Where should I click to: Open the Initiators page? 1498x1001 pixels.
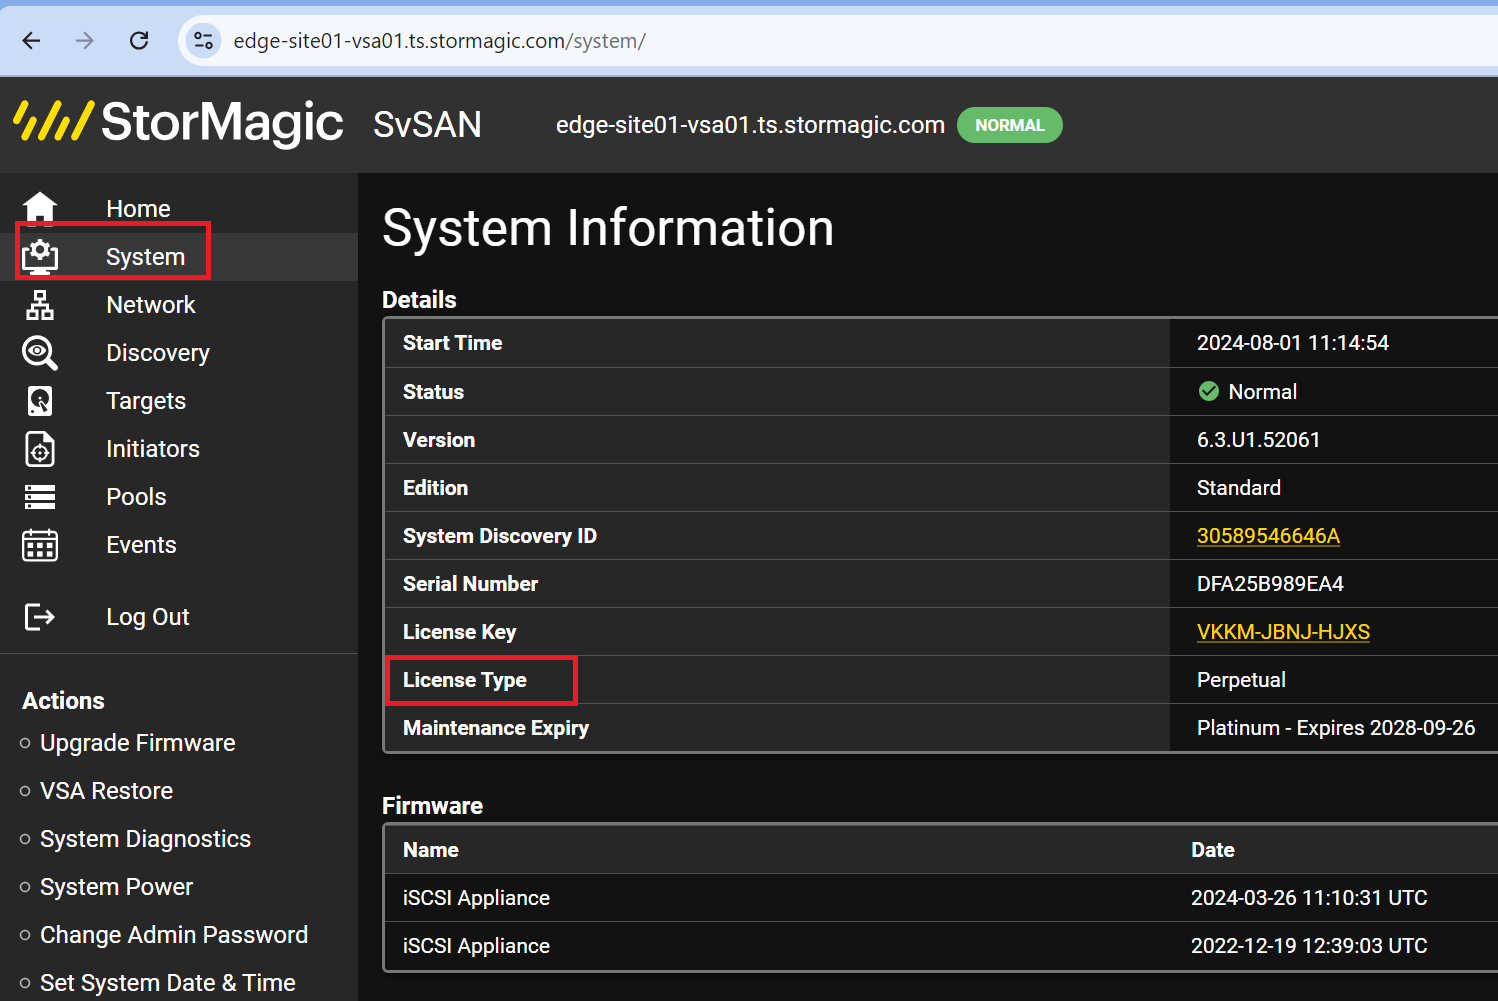153,449
